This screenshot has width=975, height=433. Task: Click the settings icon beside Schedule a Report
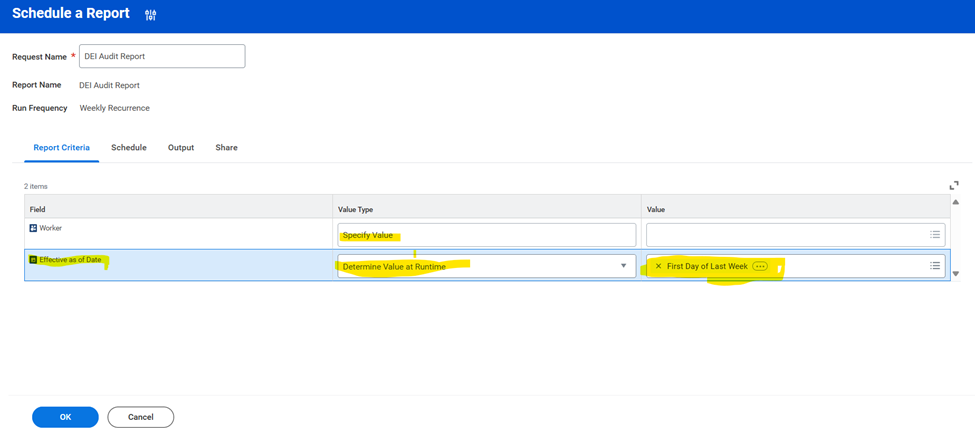click(151, 15)
